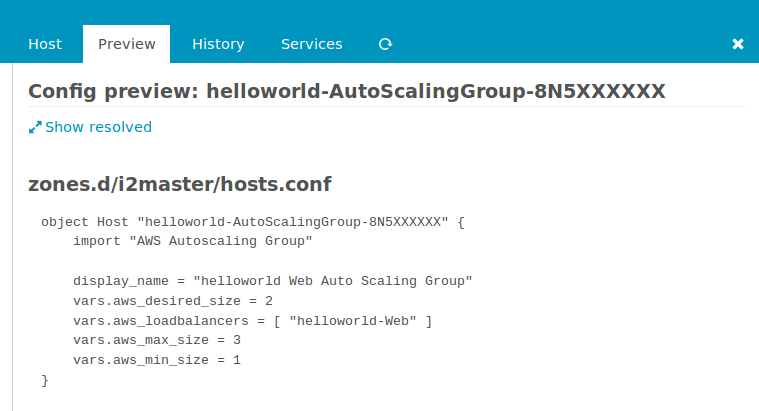Click the display_name config line
This screenshot has width=759, height=411.
[x=273, y=281]
